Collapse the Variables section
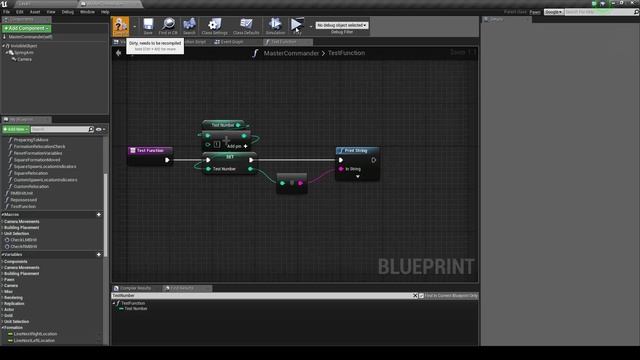The height and width of the screenshot is (360, 640). [2, 255]
